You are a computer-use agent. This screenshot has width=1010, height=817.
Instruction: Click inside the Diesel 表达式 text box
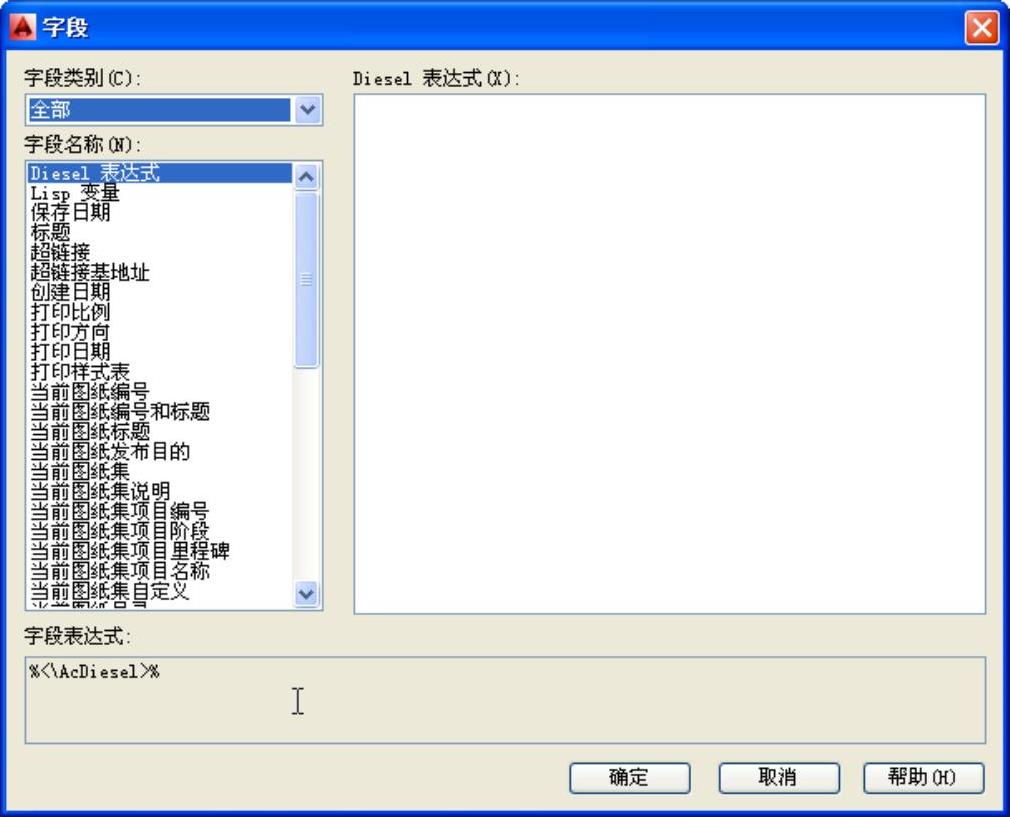click(669, 354)
